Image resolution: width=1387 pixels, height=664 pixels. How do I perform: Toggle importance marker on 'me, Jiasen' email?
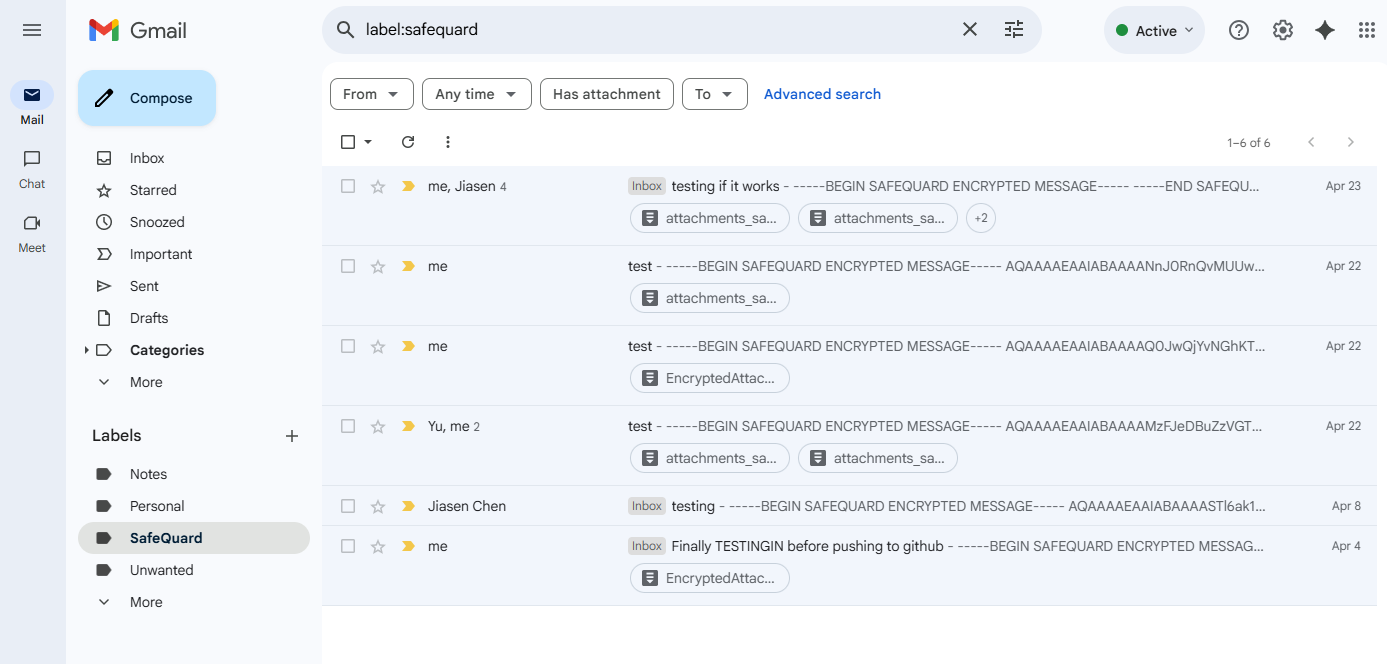click(408, 186)
